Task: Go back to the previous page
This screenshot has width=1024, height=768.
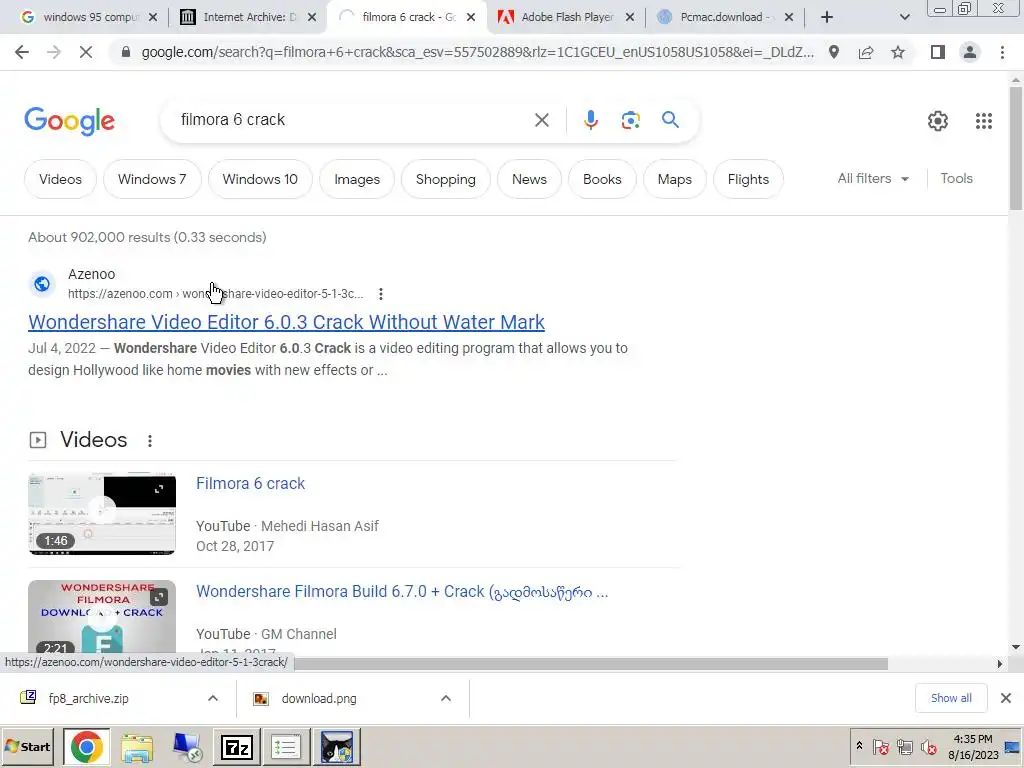Action: (22, 52)
